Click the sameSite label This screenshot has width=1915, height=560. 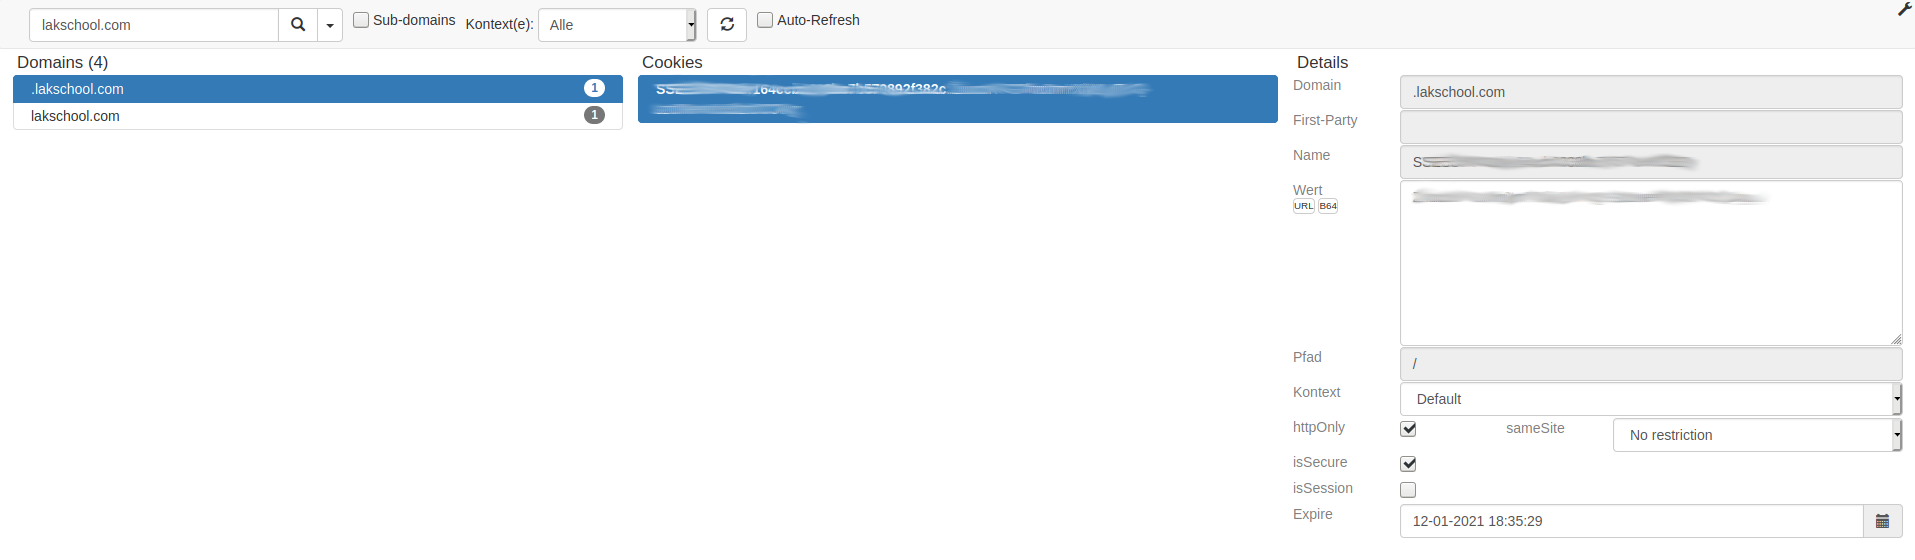pos(1535,428)
